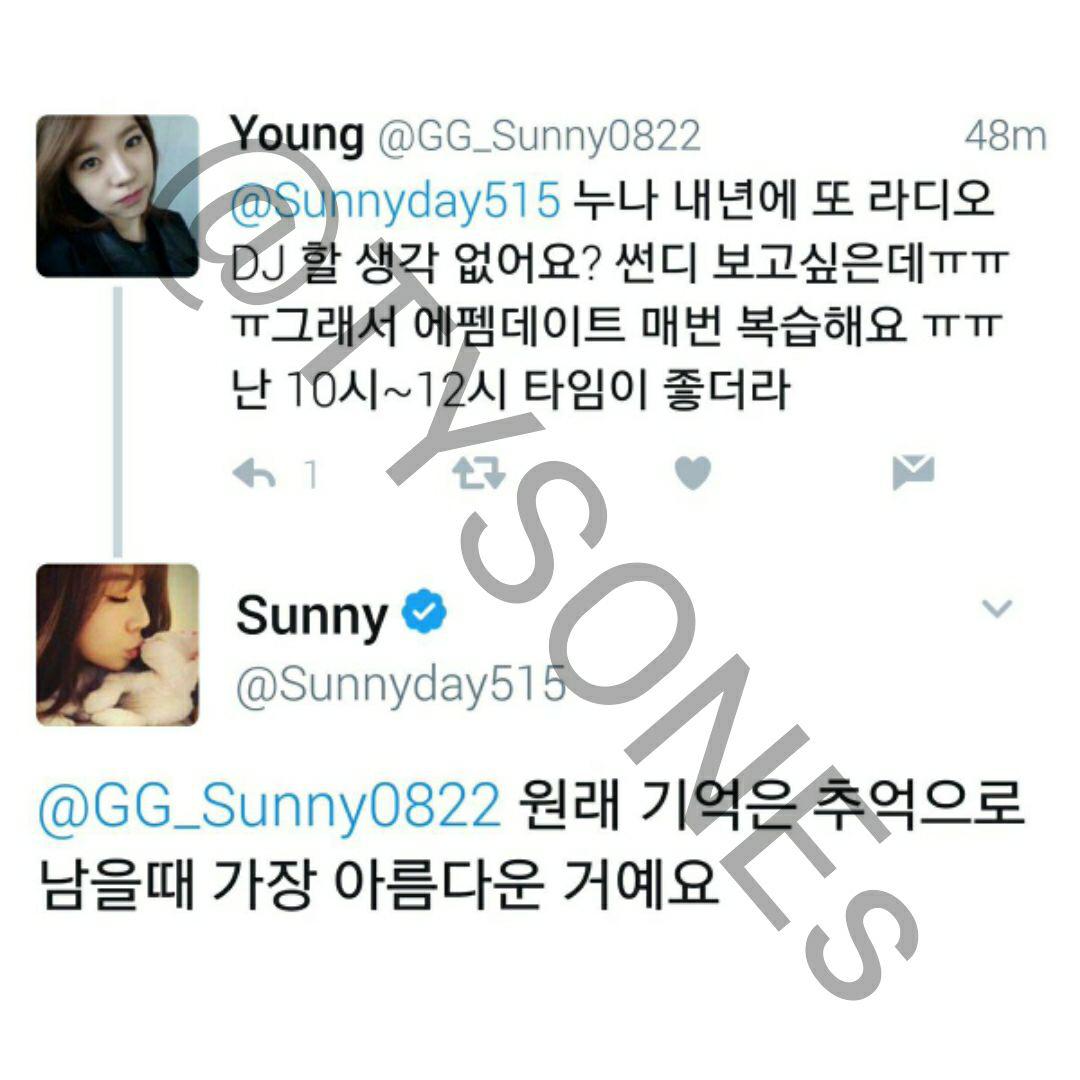Open Sunny's profile picture with teddy bear
The image size is (1080, 1080).
pyautogui.click(x=117, y=645)
